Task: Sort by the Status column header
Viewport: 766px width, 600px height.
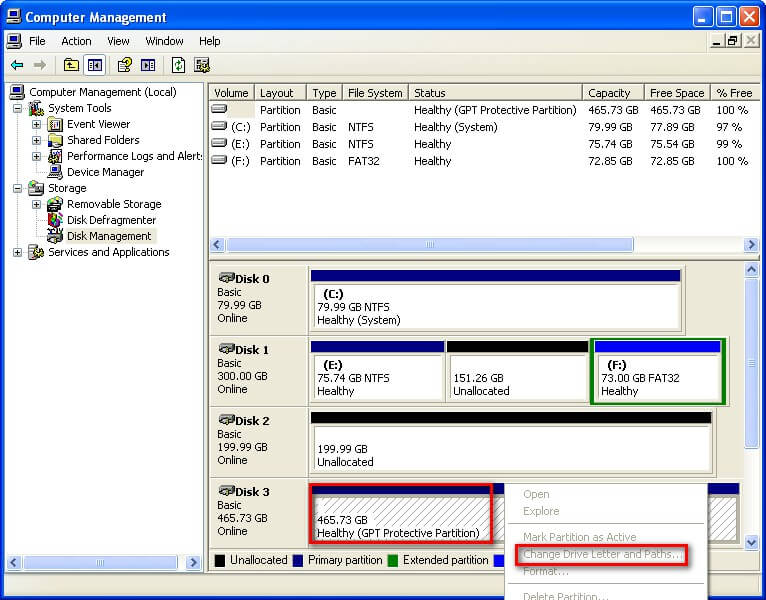Action: tap(495, 93)
